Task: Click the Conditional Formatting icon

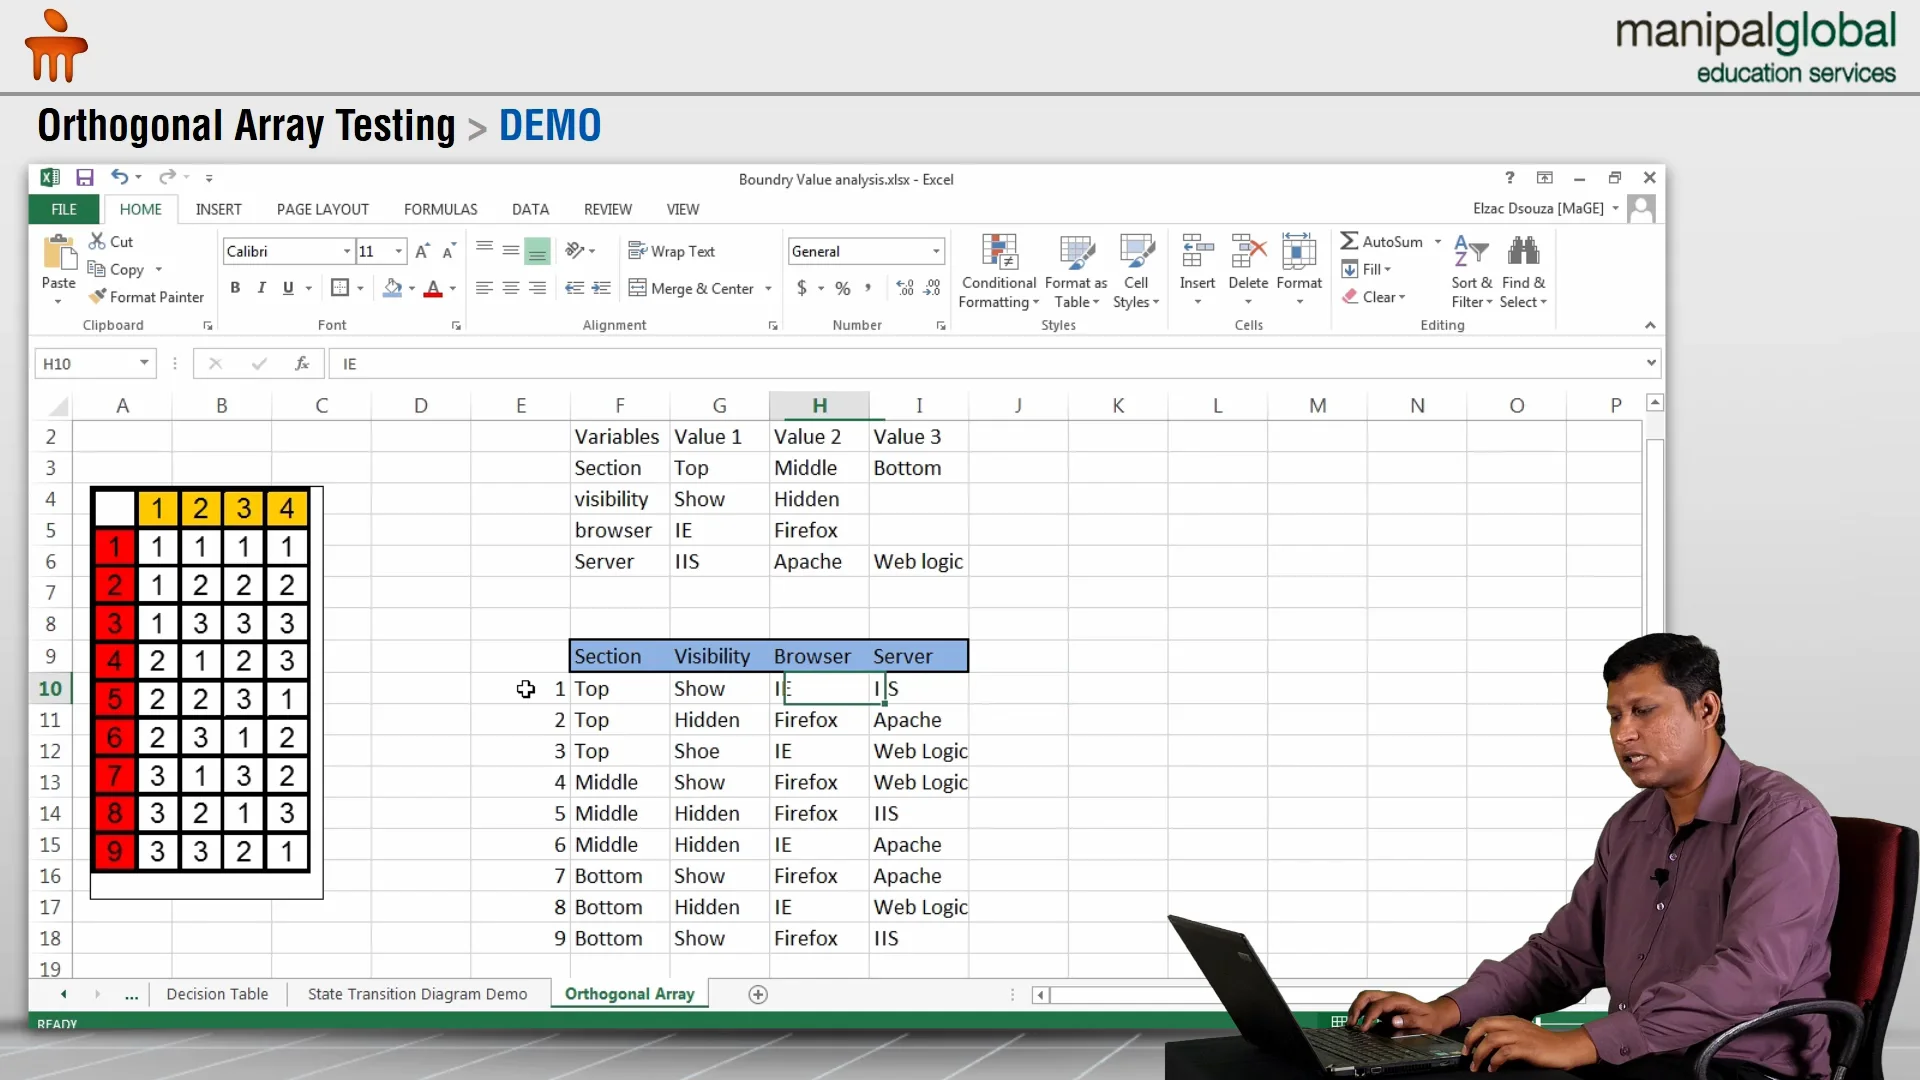Action: tap(998, 251)
